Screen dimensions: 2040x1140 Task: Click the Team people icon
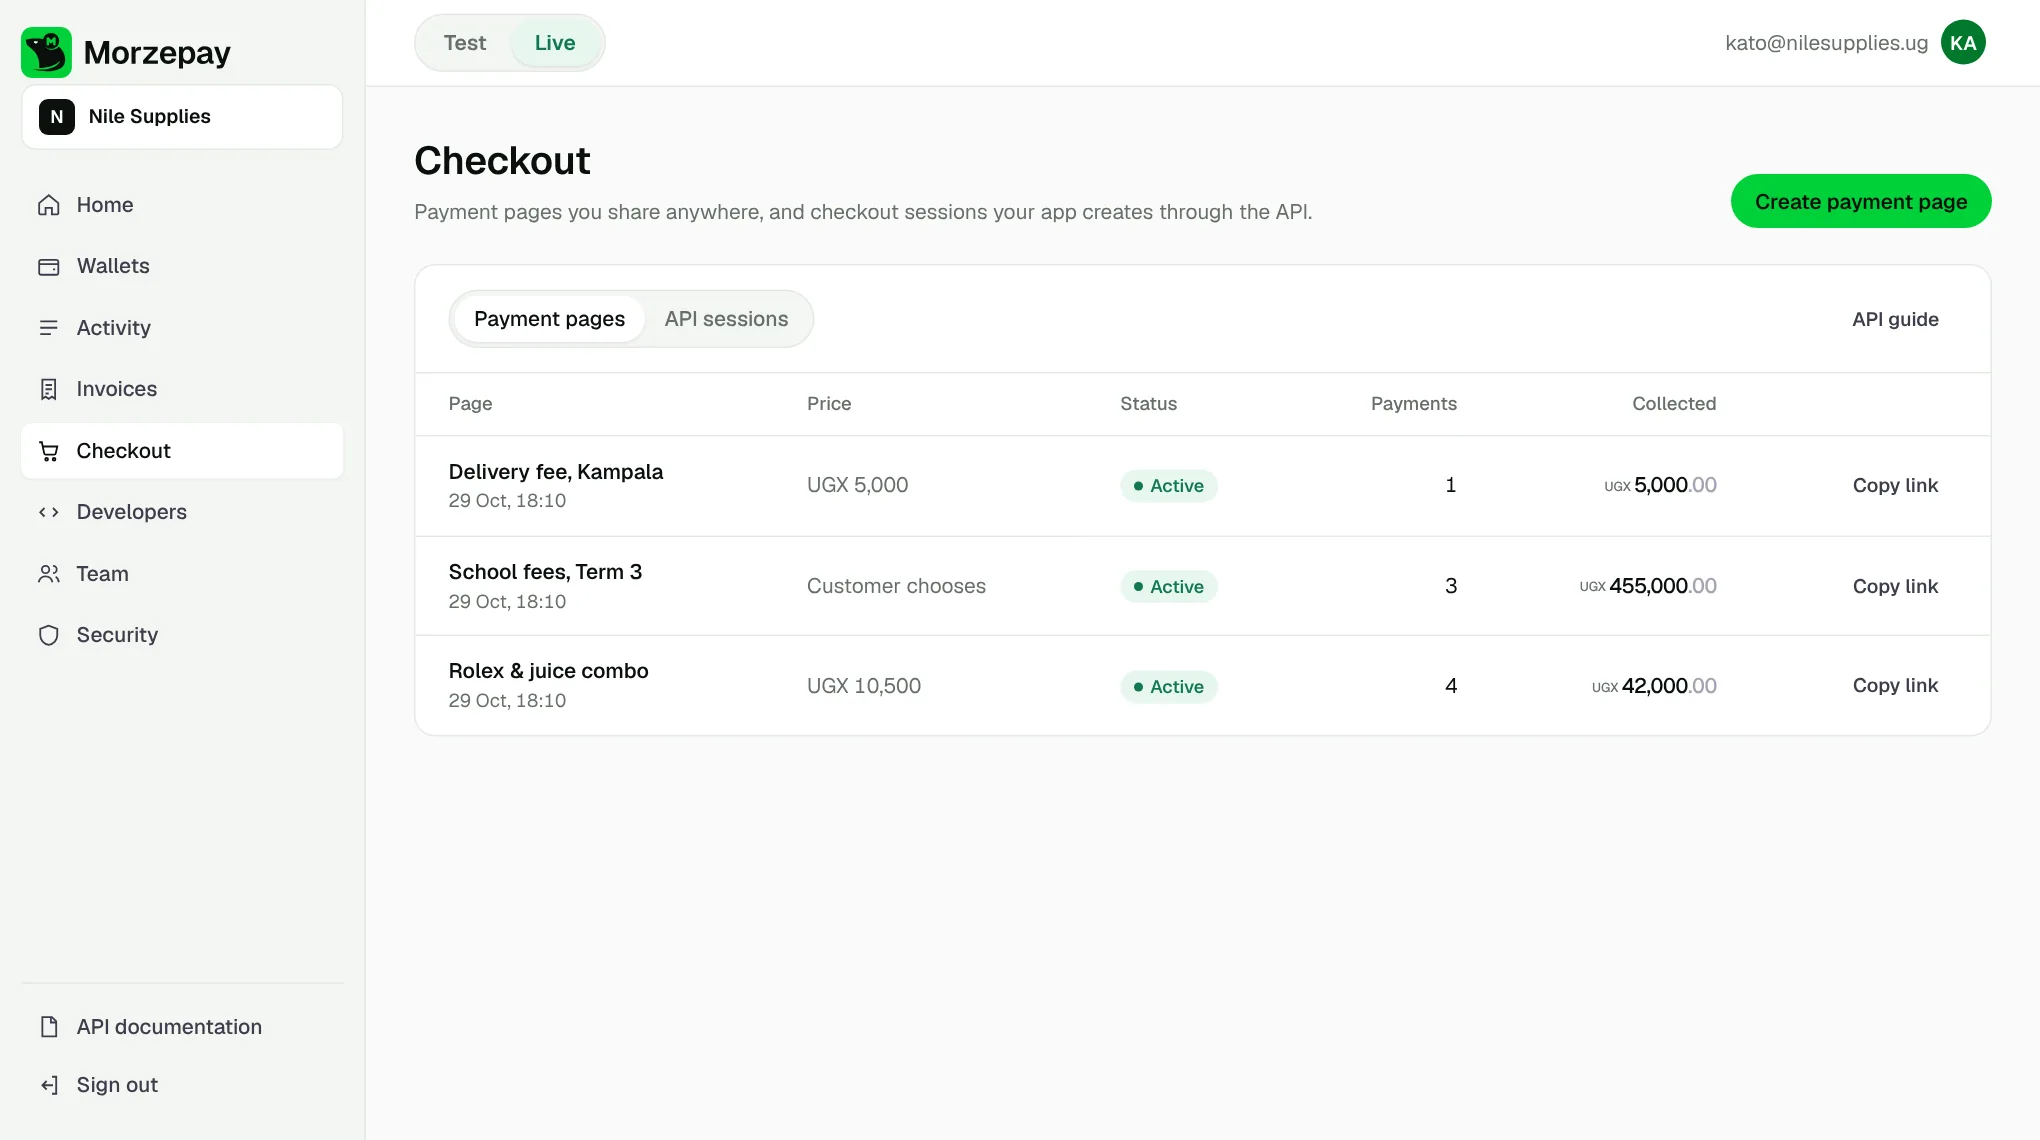pos(49,574)
